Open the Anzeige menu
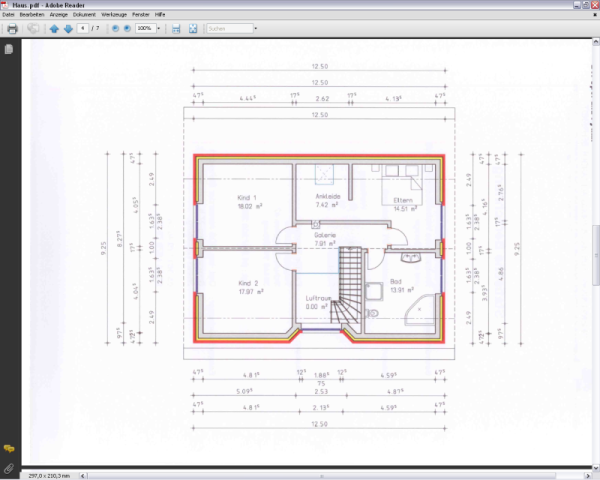The image size is (600, 480). coord(59,15)
